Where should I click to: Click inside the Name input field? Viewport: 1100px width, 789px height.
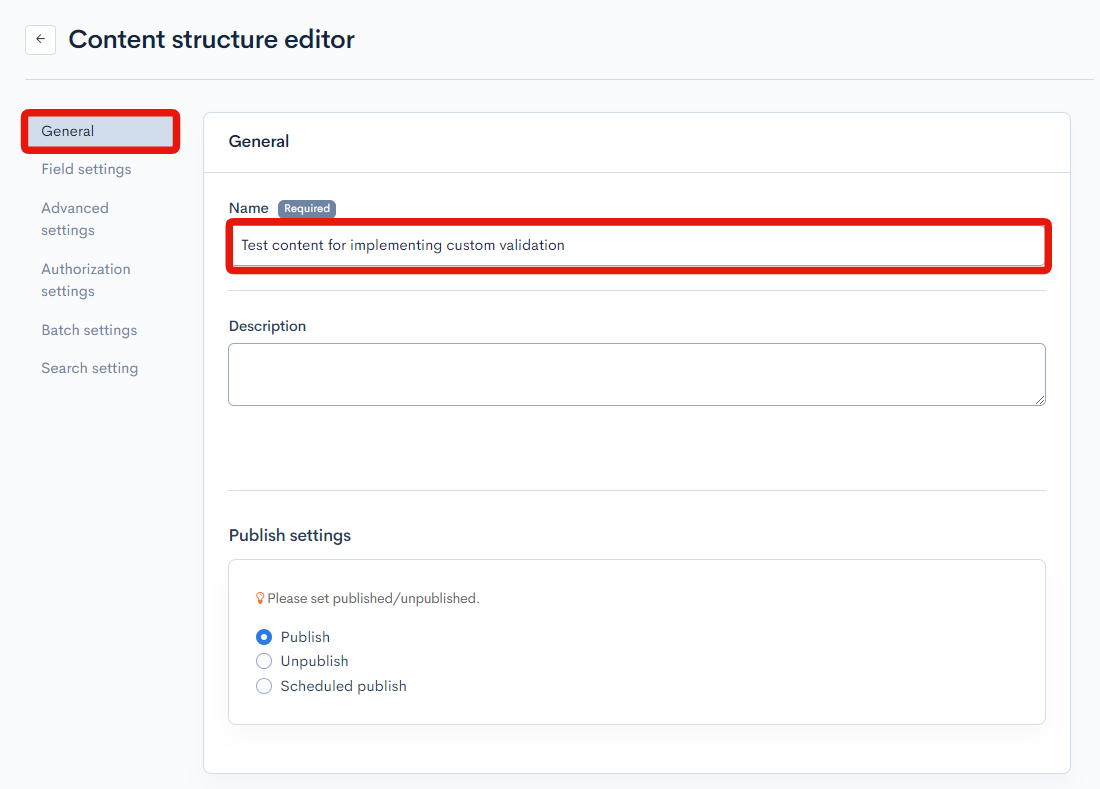(637, 245)
